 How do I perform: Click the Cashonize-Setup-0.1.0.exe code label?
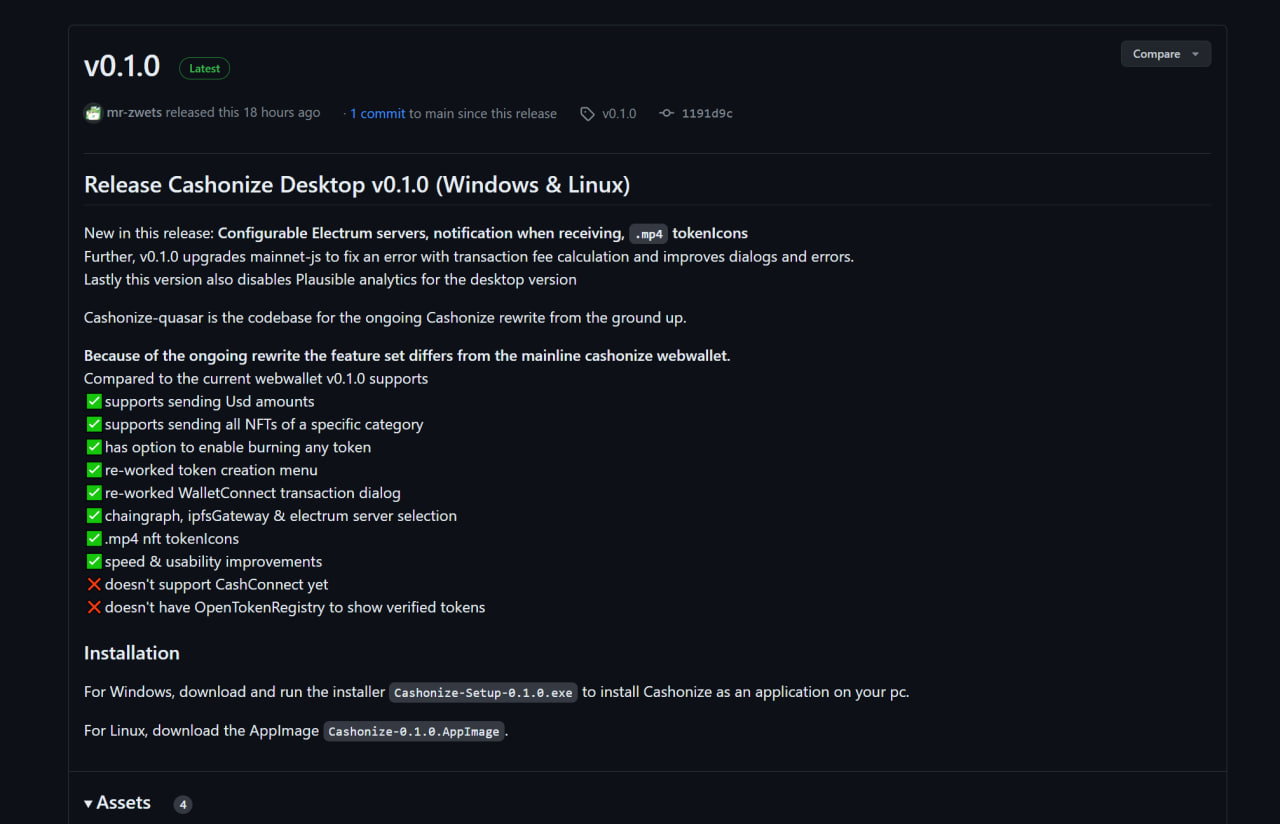click(x=483, y=692)
